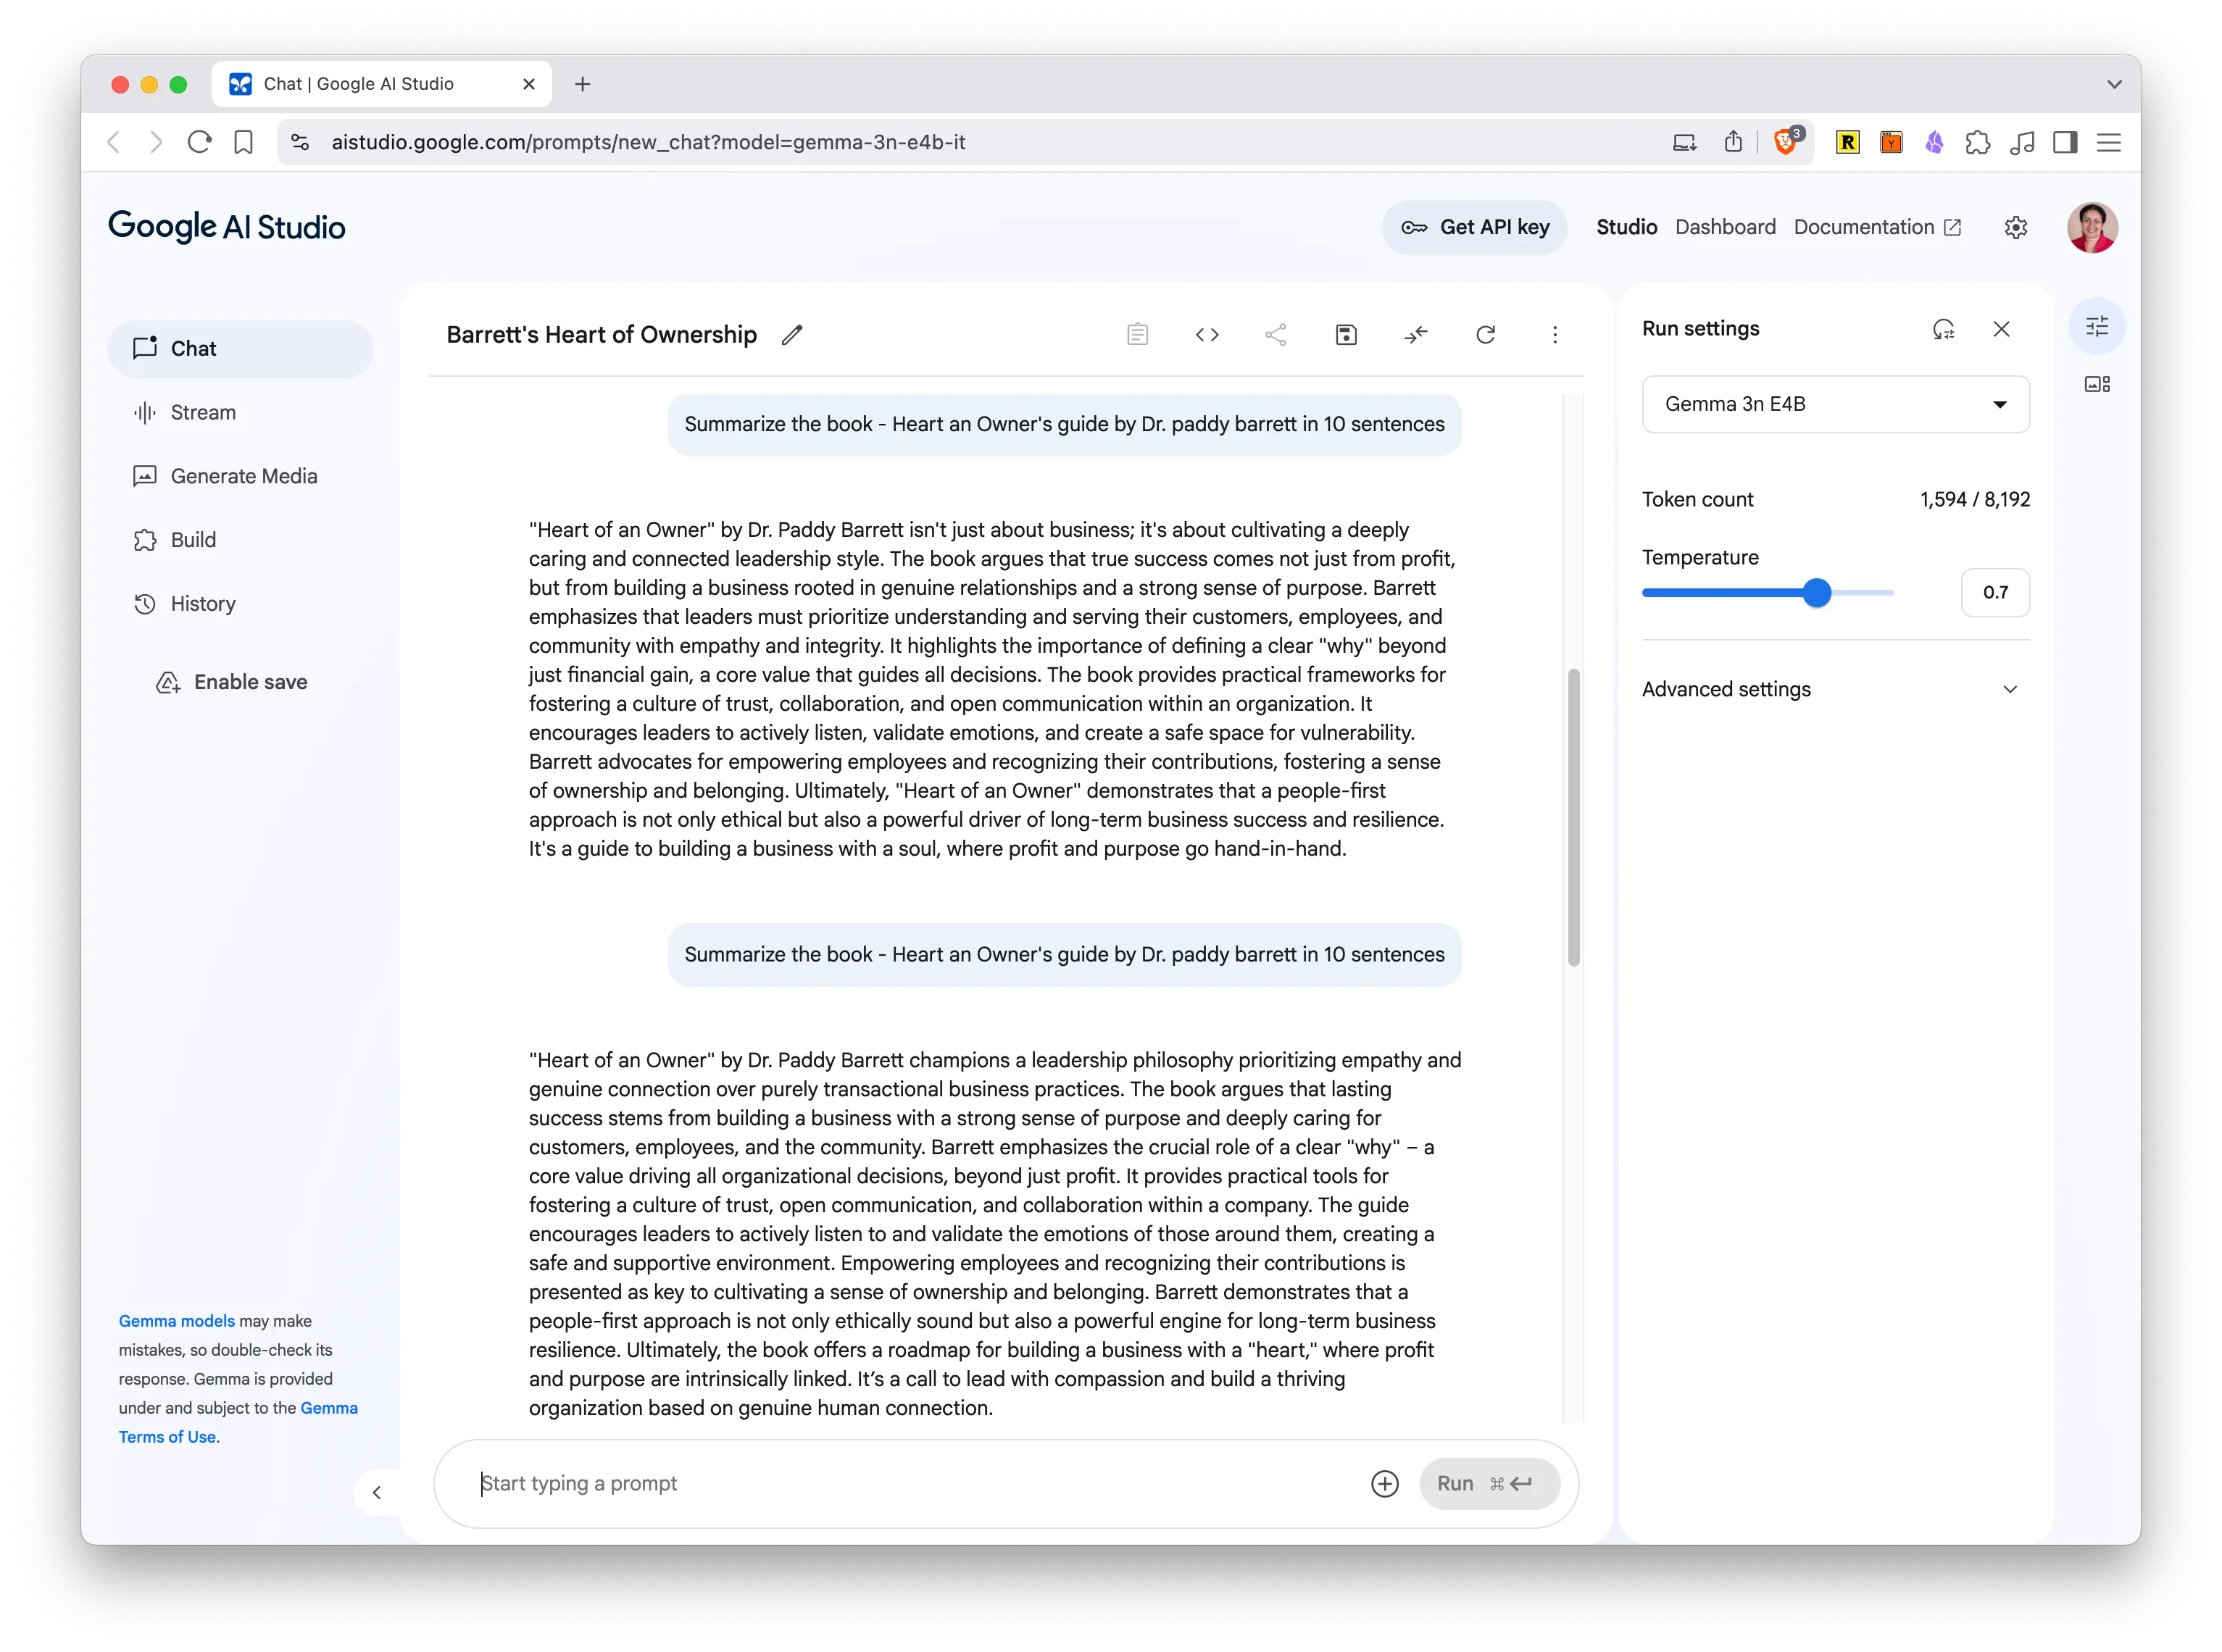The height and width of the screenshot is (1652, 2222).
Task: Click the pencil icon to edit chat title
Action: pyautogui.click(x=792, y=335)
